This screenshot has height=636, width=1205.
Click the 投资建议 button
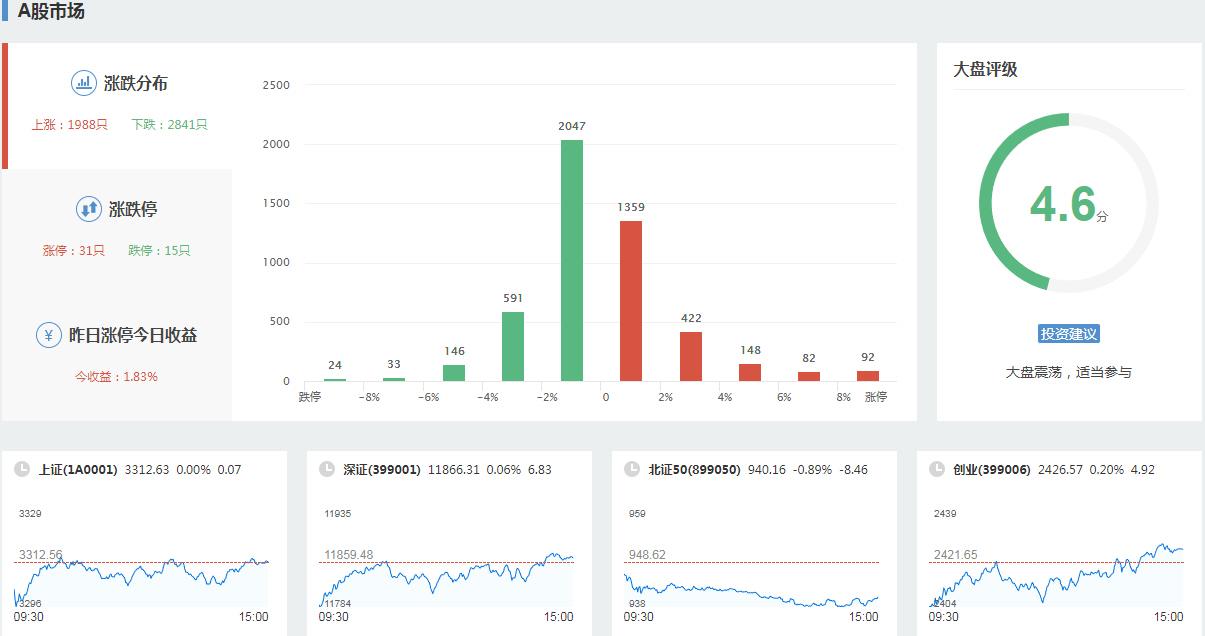(x=1069, y=334)
